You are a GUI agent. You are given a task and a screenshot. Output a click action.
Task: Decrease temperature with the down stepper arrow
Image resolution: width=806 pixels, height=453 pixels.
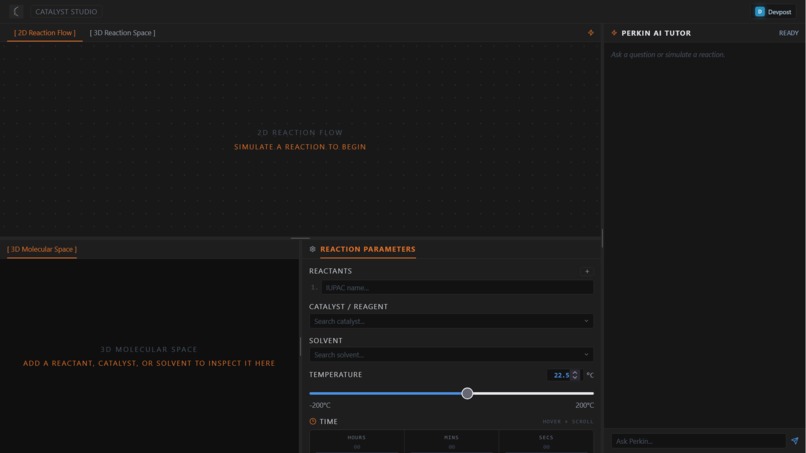pos(575,378)
